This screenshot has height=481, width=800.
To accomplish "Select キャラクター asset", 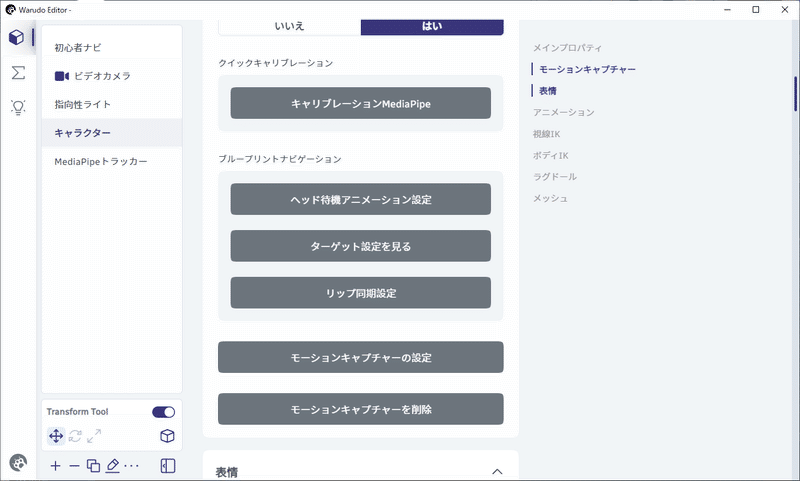I will (x=112, y=133).
